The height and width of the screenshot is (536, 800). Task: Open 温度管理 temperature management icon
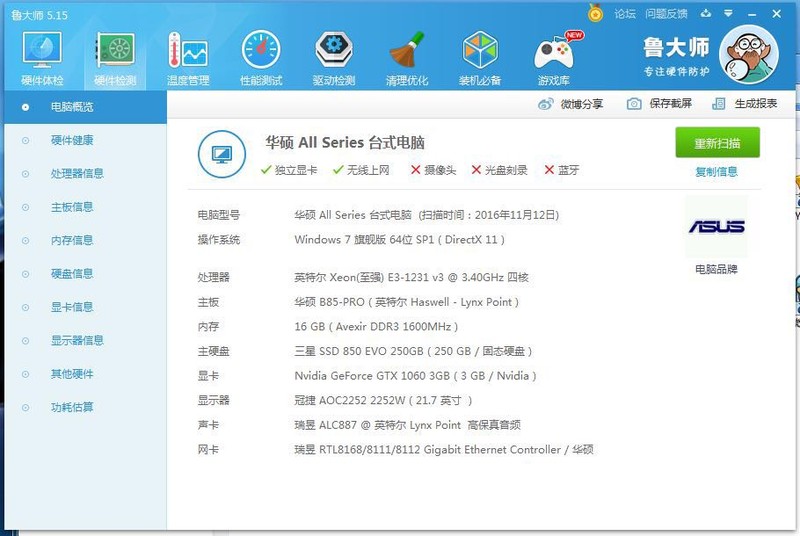188,58
